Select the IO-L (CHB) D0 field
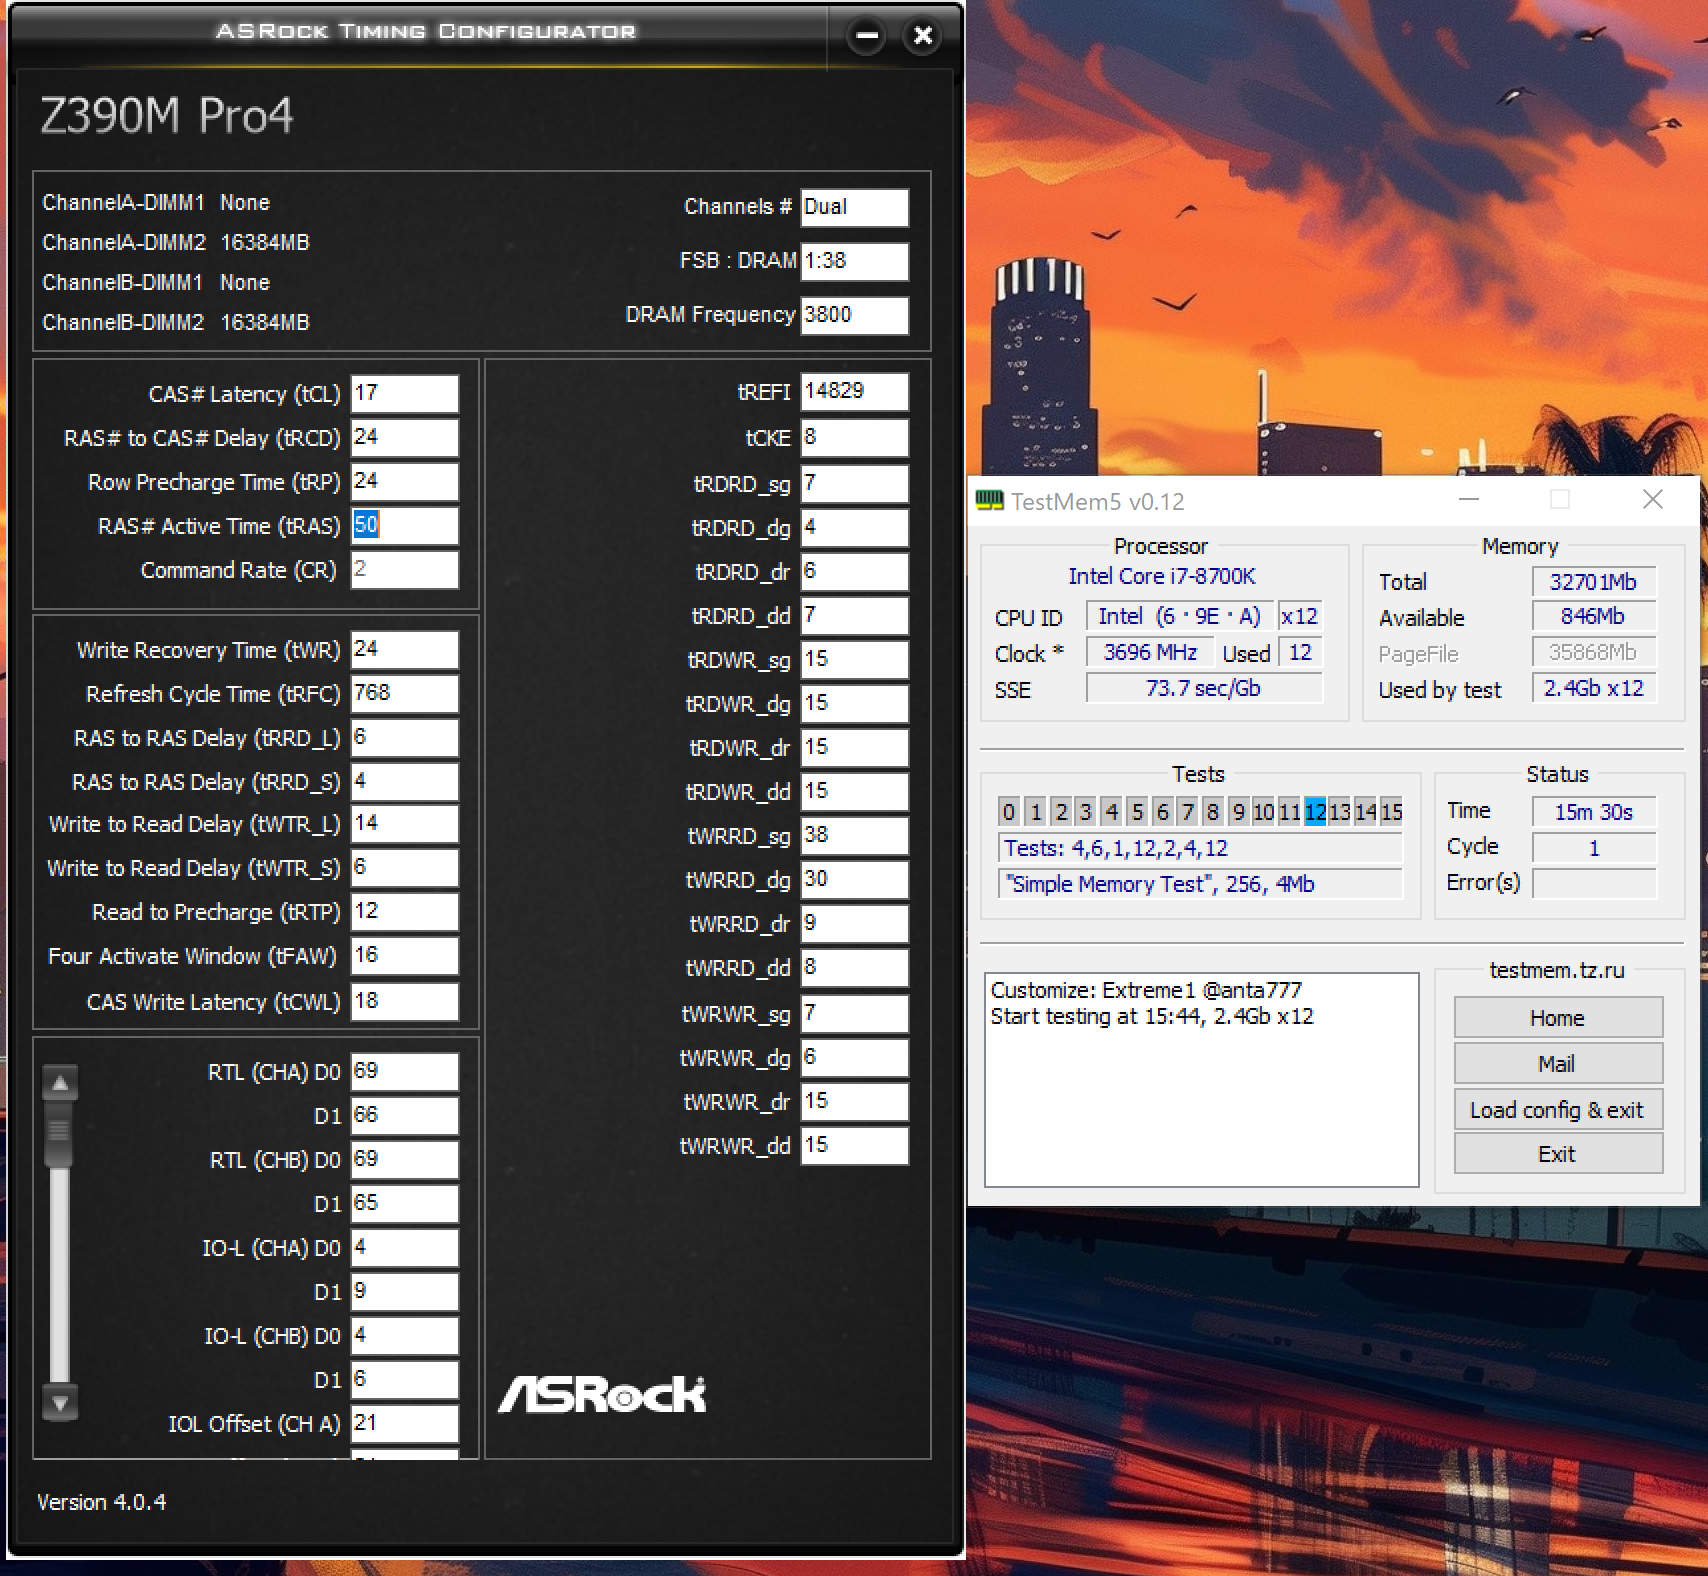 405,1336
